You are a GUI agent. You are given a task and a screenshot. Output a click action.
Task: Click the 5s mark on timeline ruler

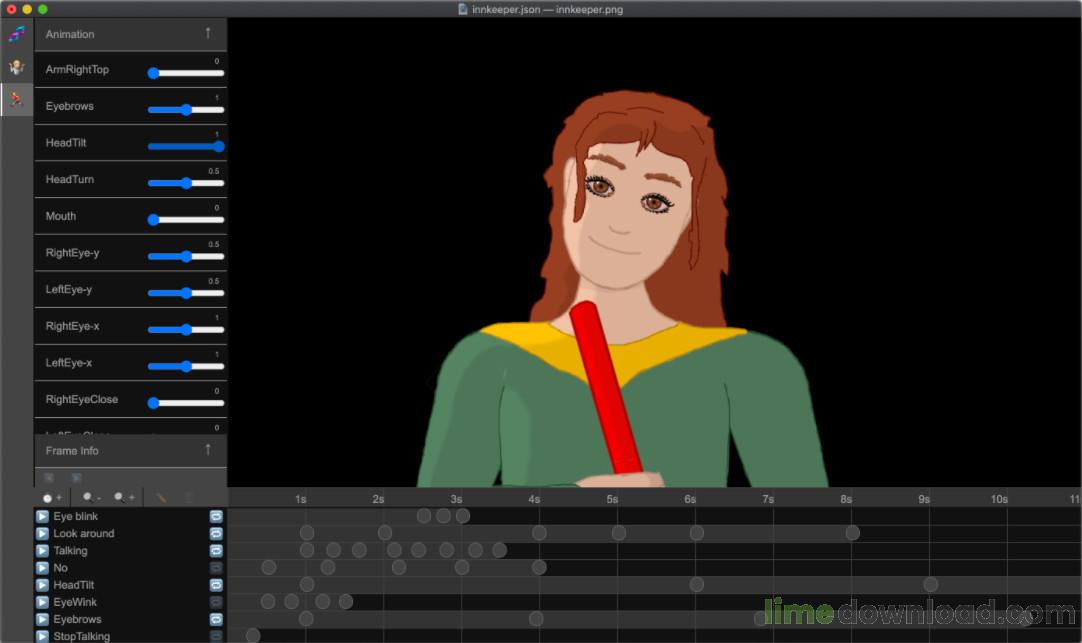(612, 498)
